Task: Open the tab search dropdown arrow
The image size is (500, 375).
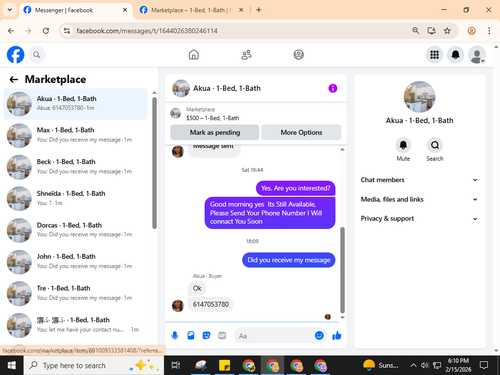Action: pos(10,10)
